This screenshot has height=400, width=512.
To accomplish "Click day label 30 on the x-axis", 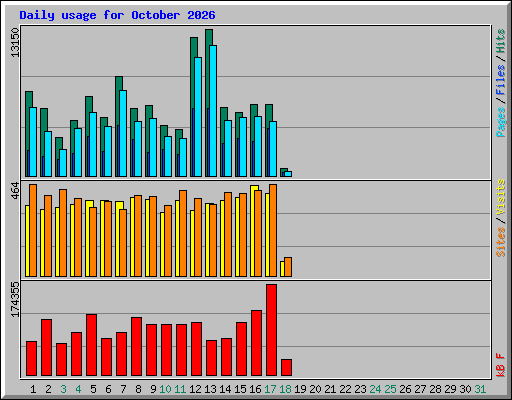I will click(x=465, y=389).
